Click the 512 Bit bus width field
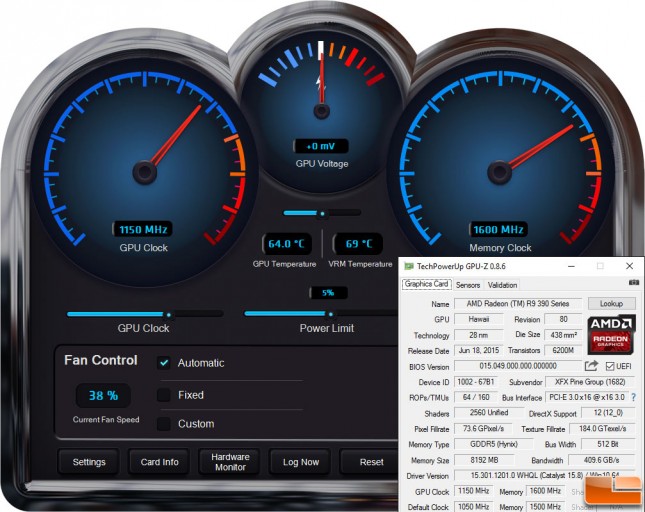 click(x=607, y=444)
